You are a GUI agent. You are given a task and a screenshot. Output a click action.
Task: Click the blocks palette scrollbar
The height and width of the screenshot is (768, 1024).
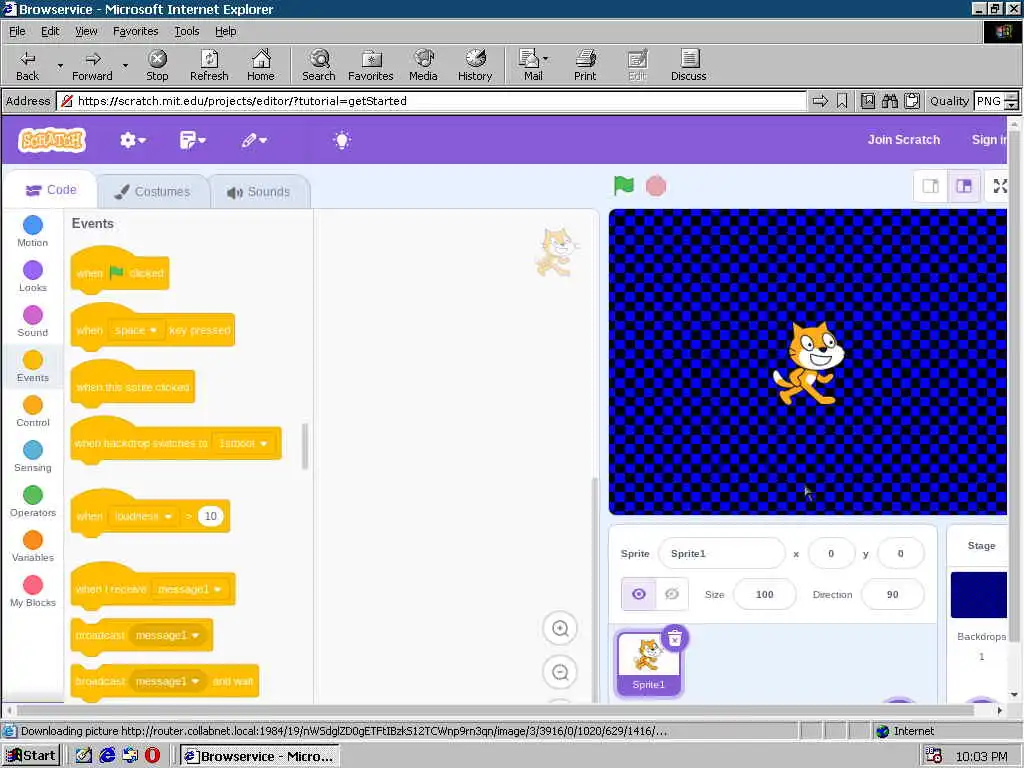[x=305, y=447]
